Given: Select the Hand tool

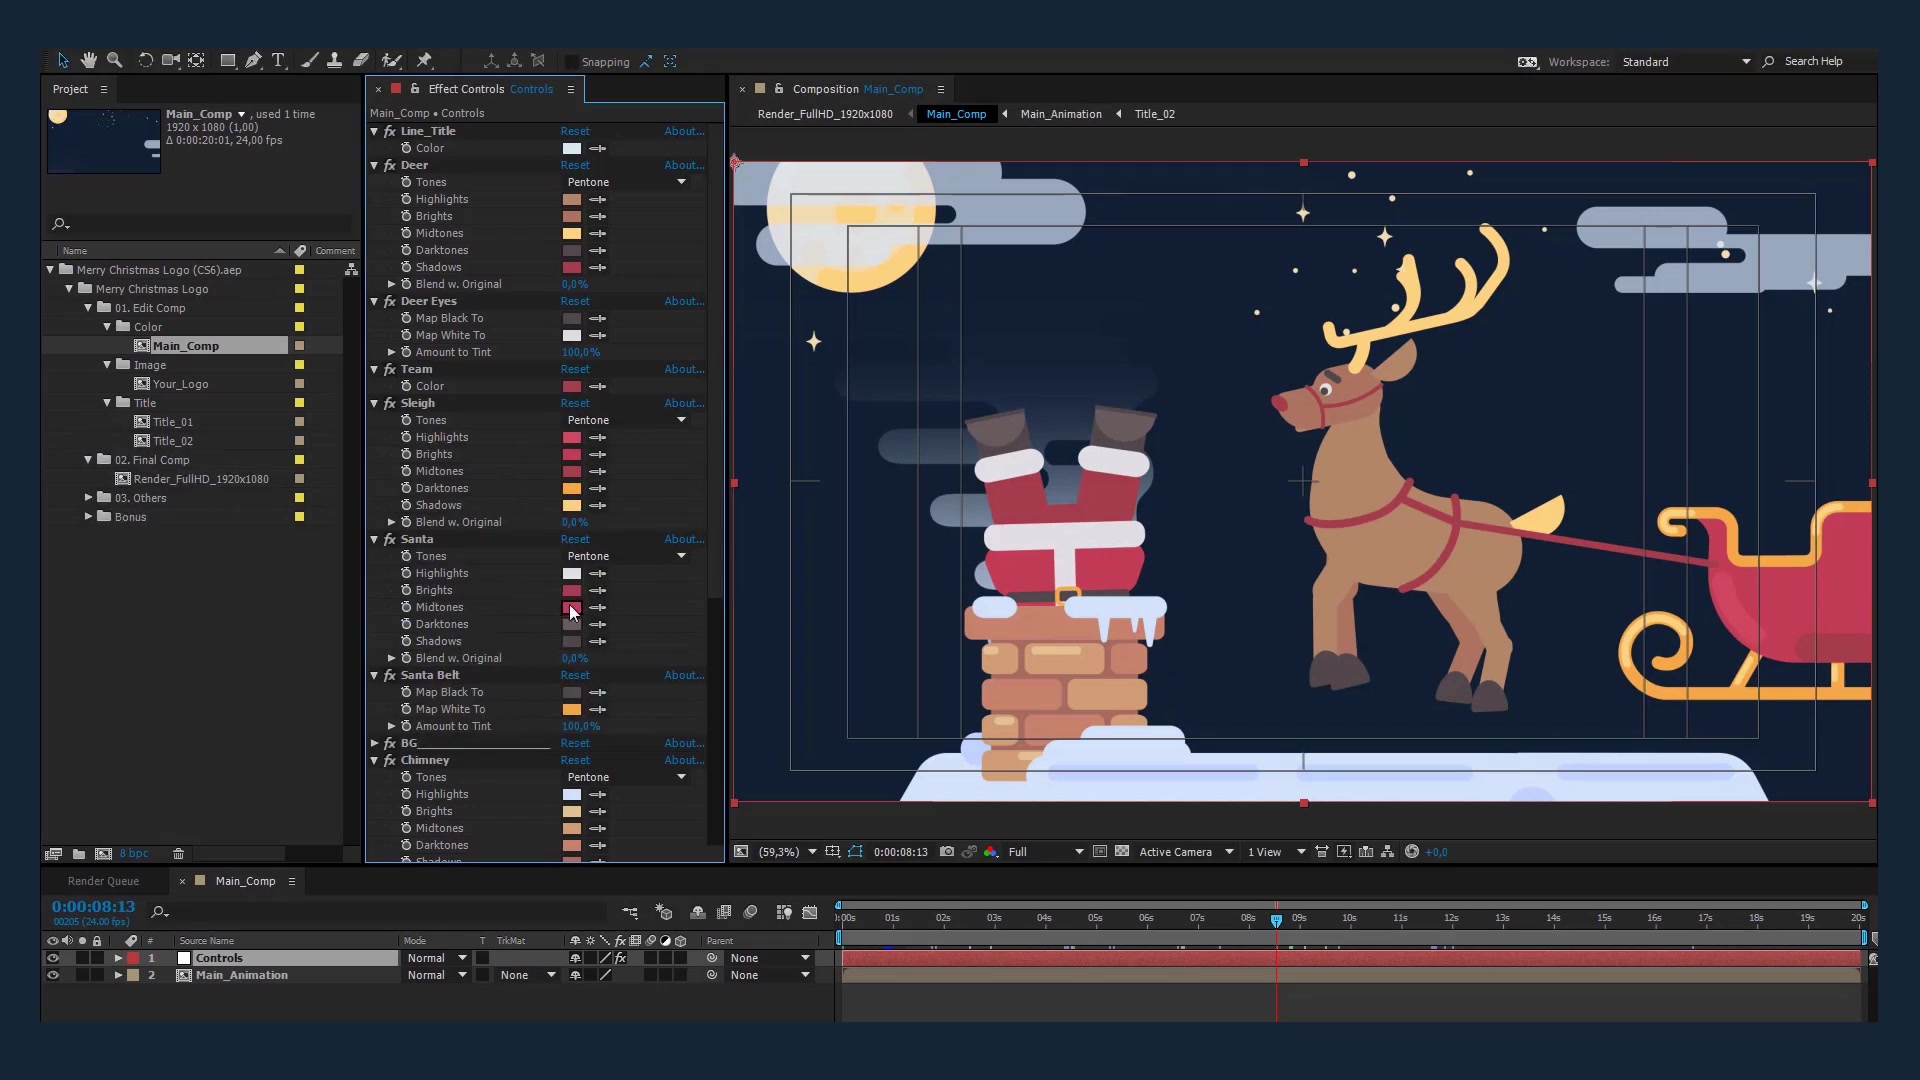Looking at the screenshot, I should pos(89,61).
